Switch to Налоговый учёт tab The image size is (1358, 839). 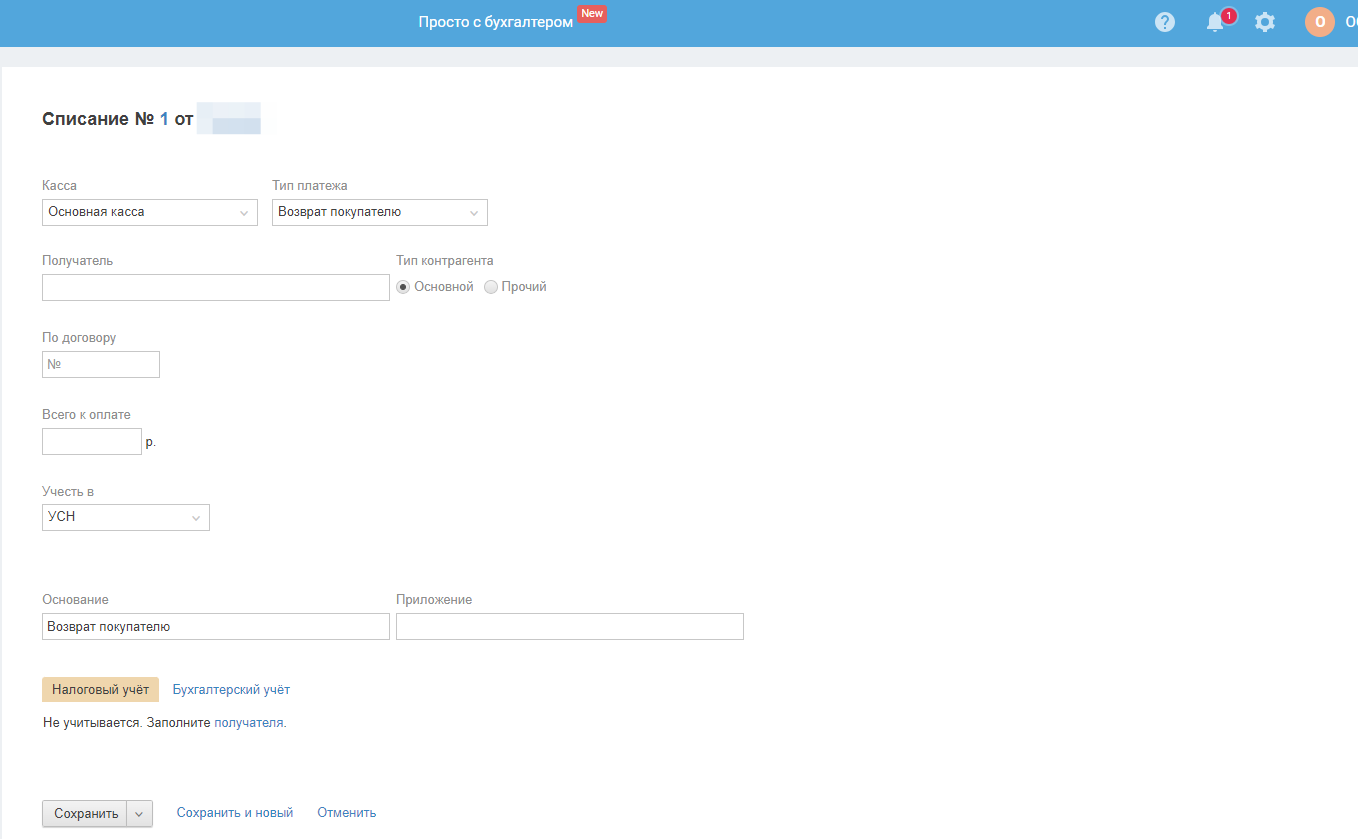(x=100, y=690)
